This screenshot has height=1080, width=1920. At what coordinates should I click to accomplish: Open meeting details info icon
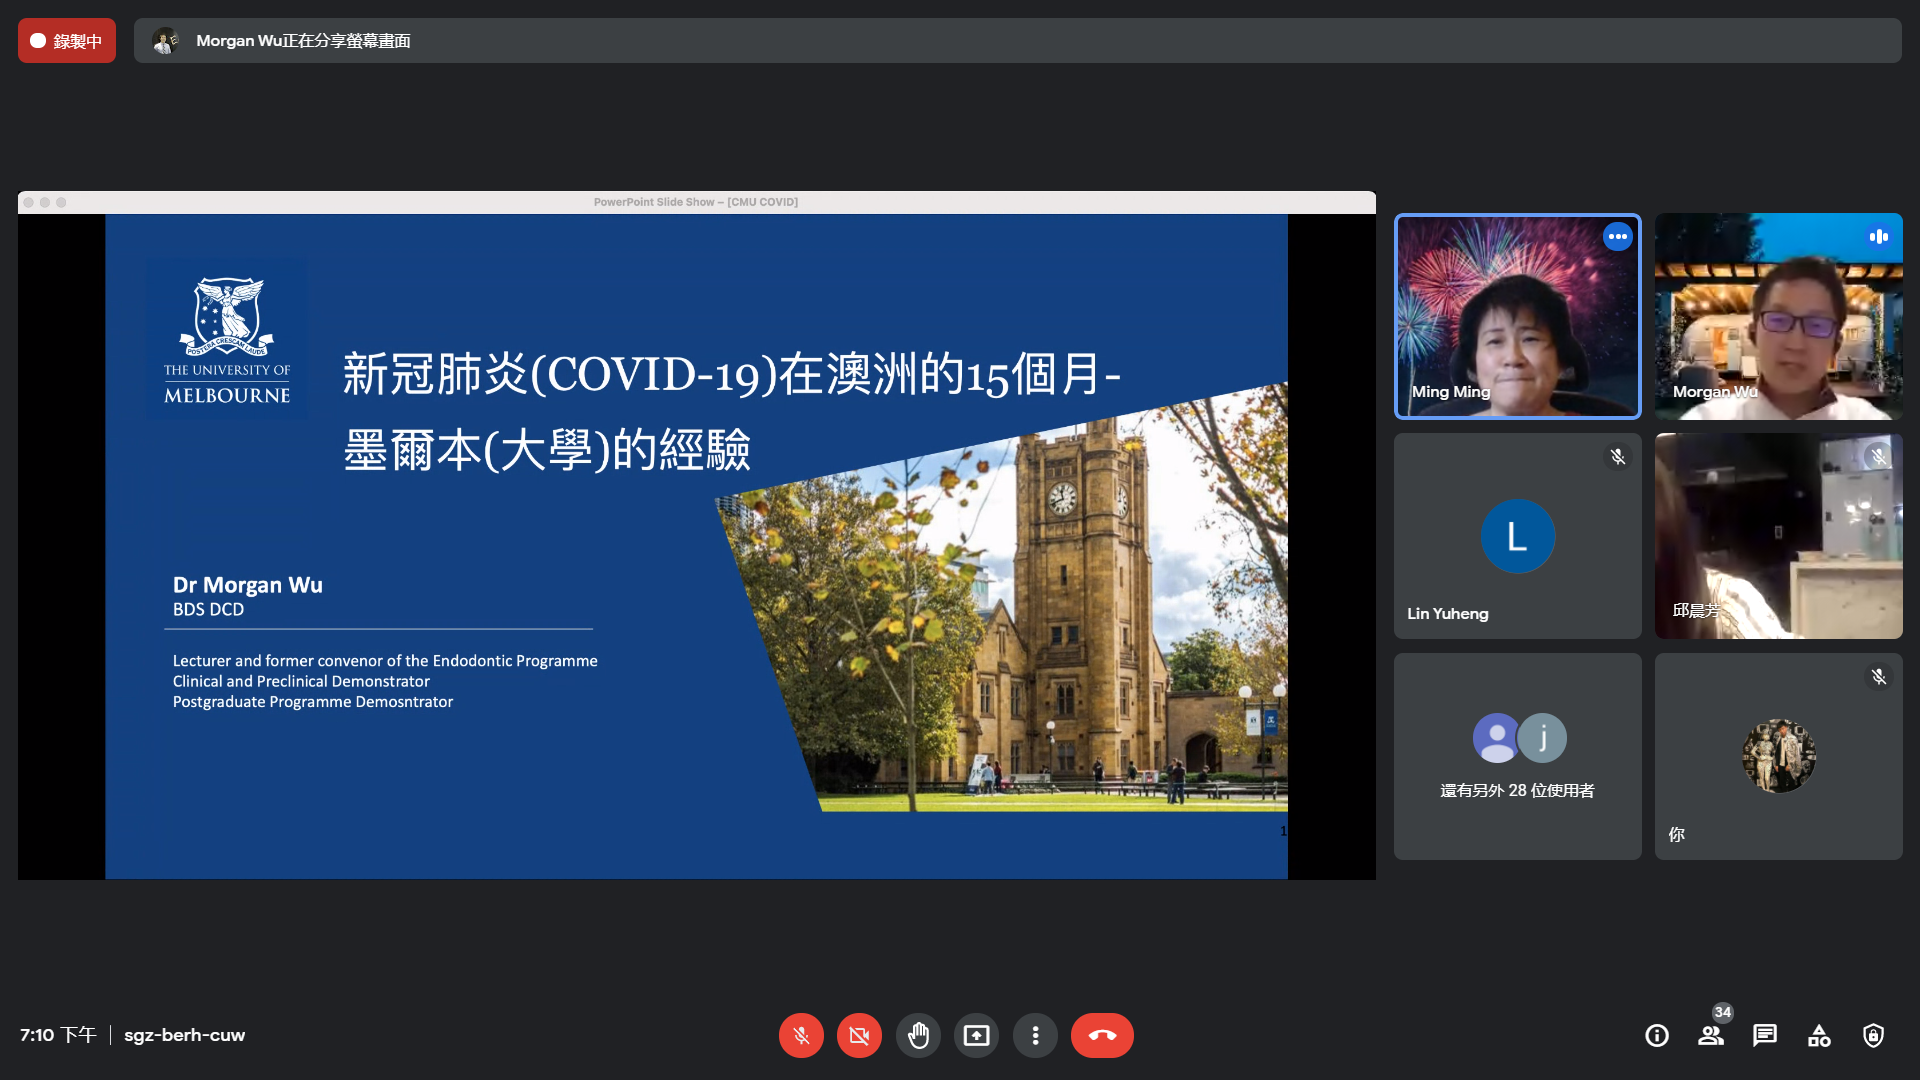point(1657,1035)
